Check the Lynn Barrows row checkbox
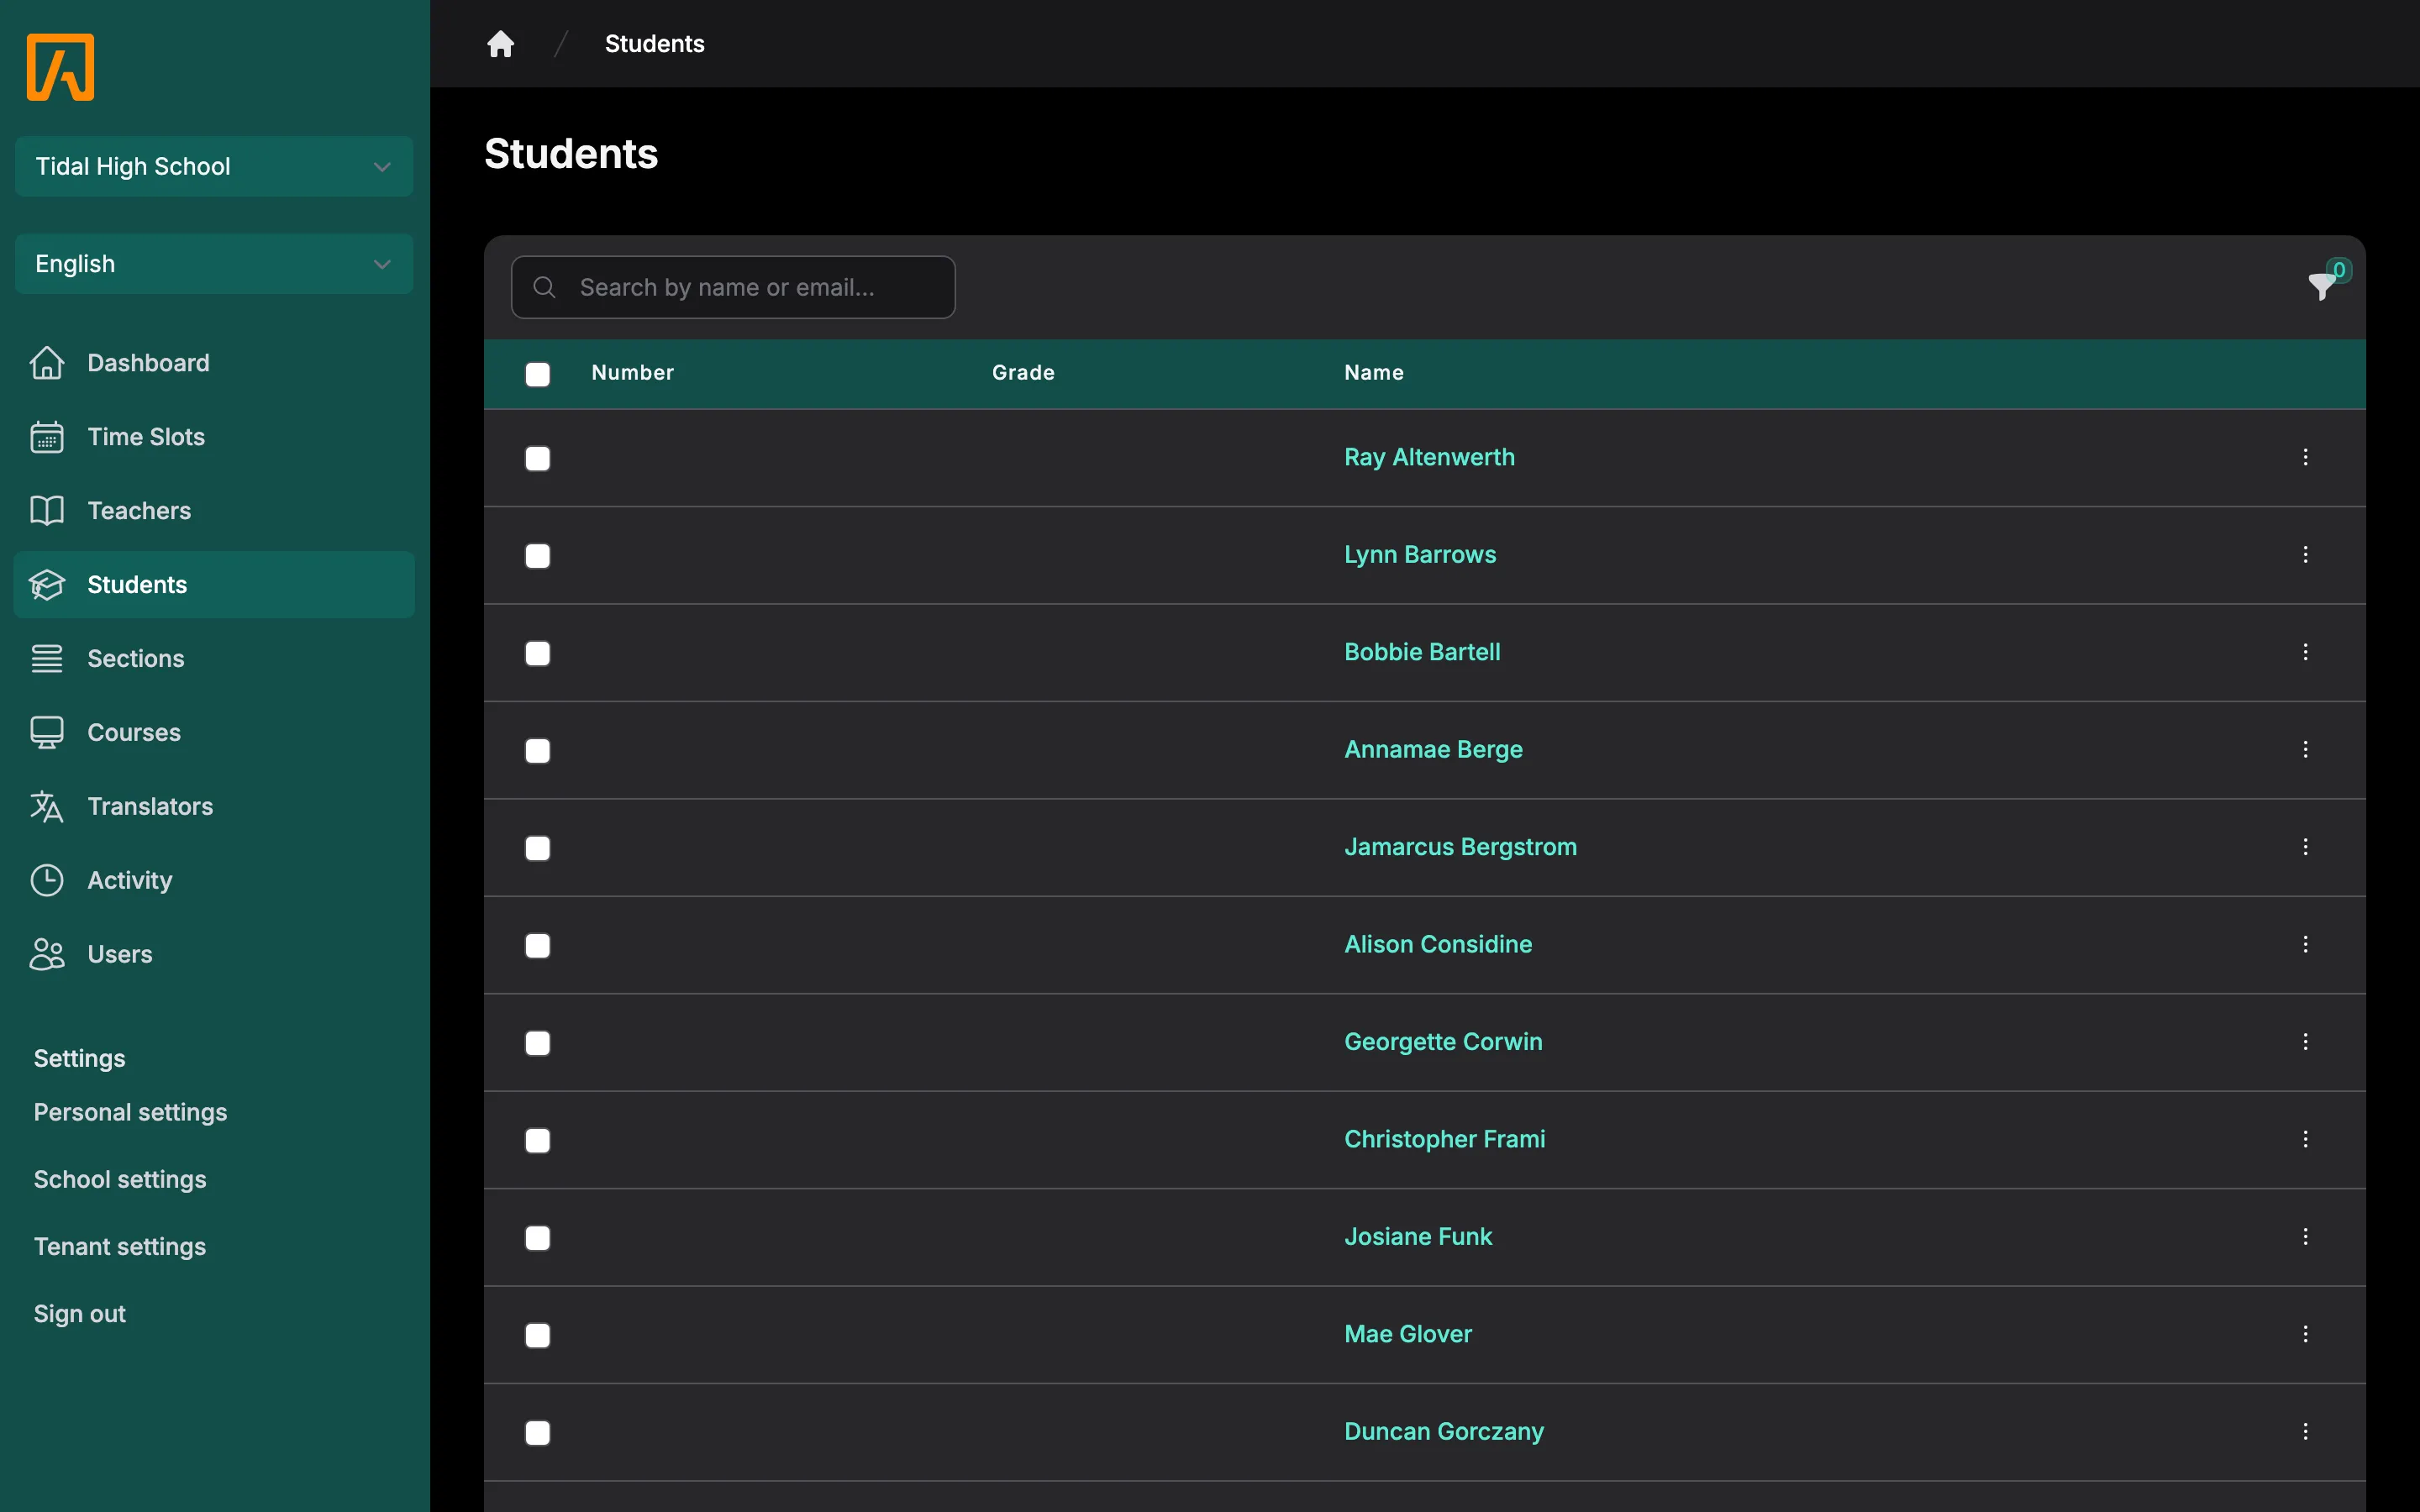 (x=537, y=556)
